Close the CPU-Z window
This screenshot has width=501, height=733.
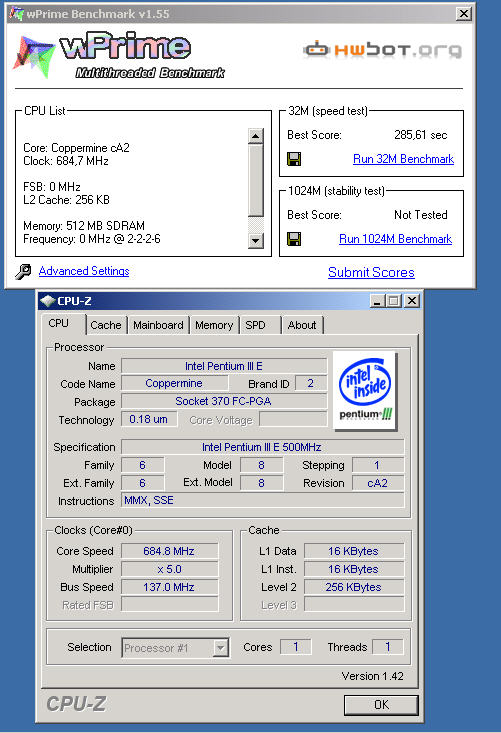(x=412, y=301)
